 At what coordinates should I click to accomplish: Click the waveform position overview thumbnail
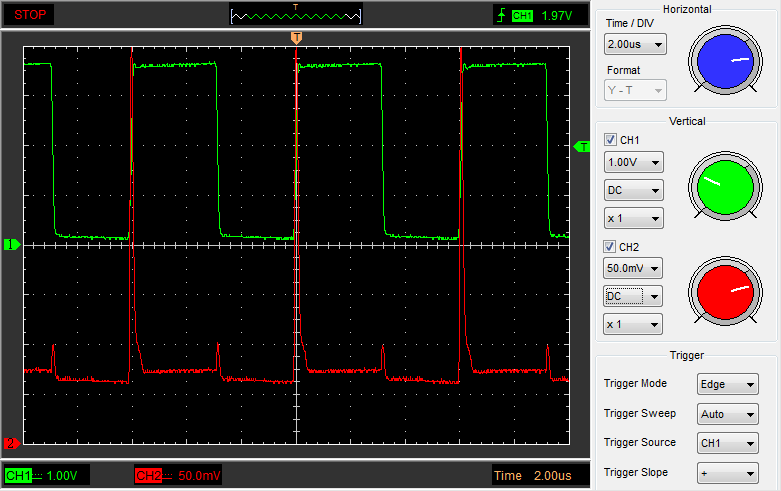point(296,15)
